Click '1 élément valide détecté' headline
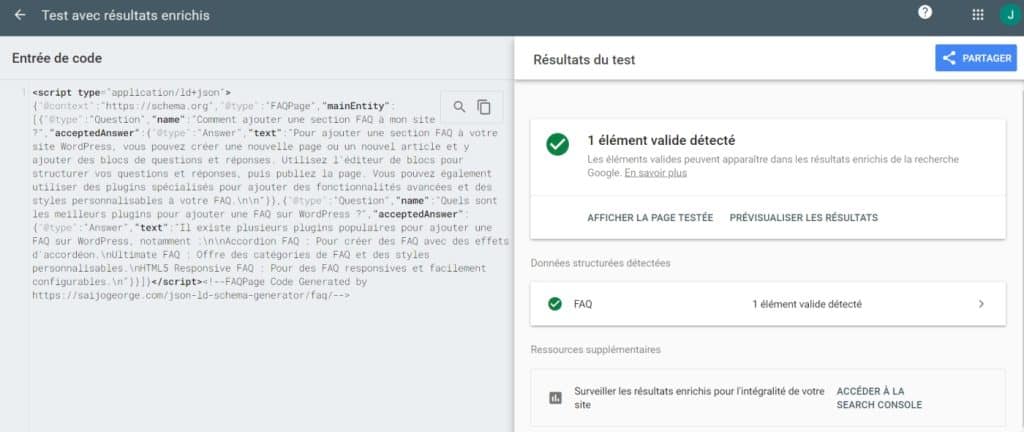 tap(661, 140)
